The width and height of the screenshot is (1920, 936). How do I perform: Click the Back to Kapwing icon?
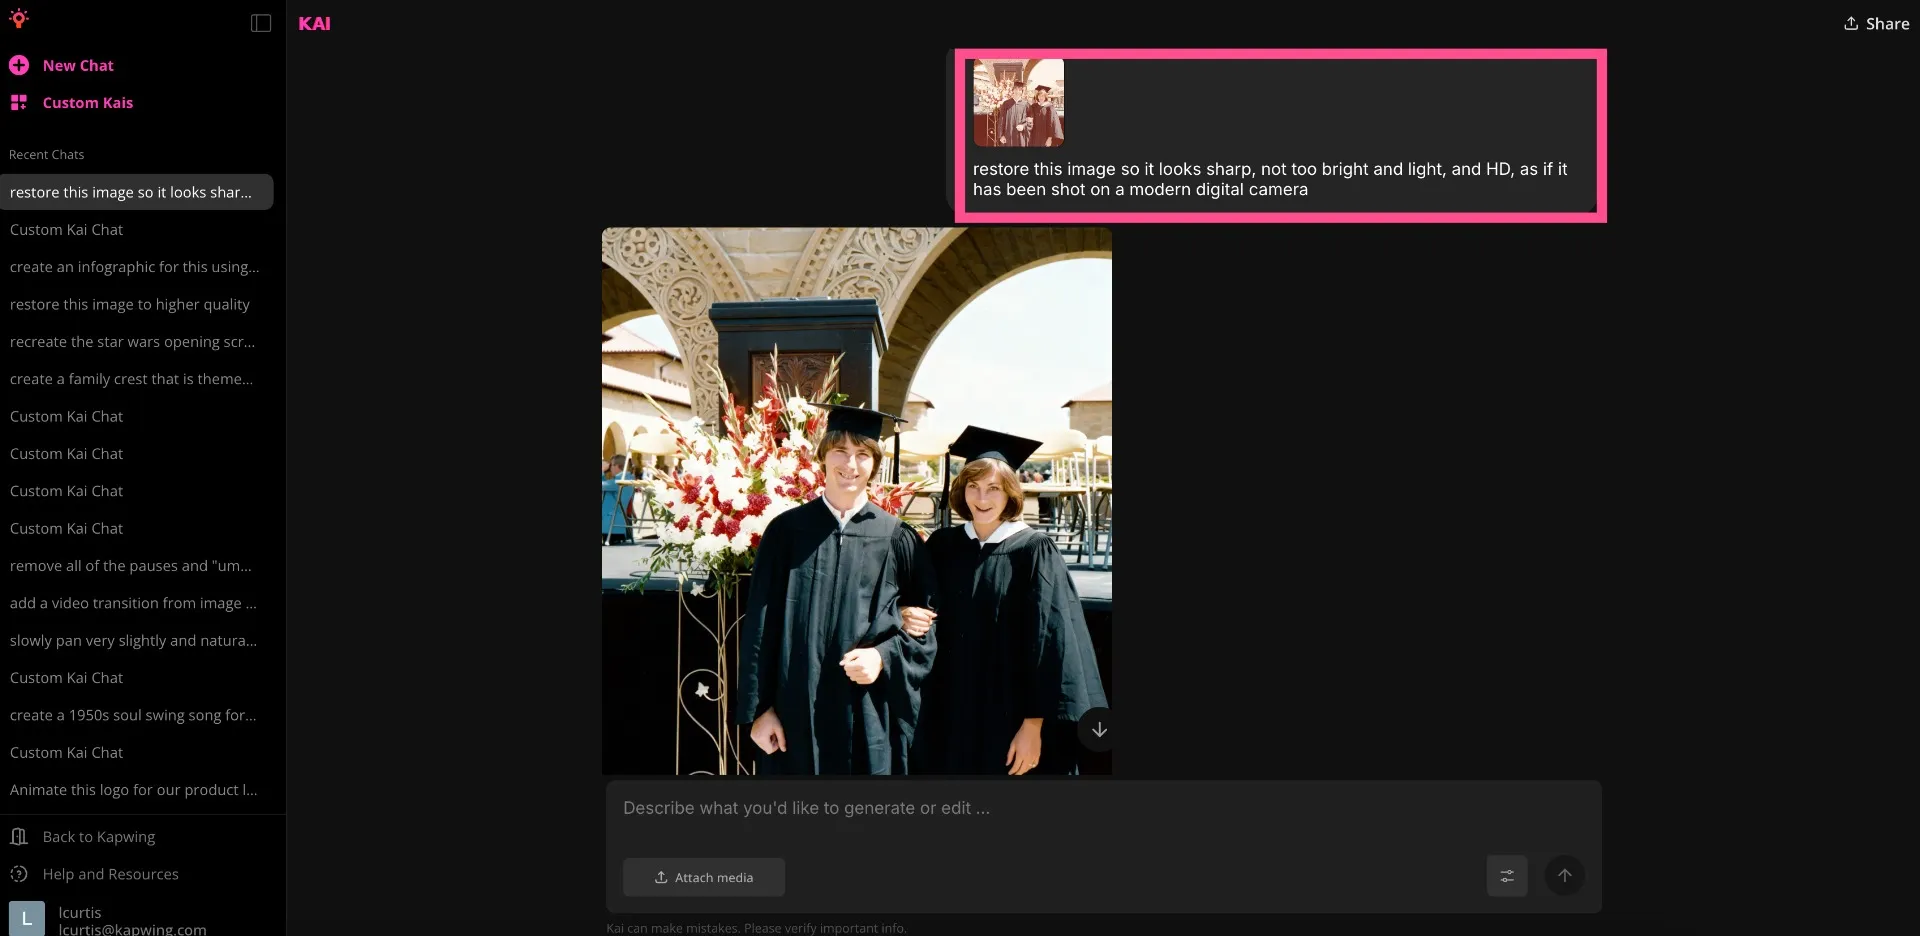click(x=19, y=836)
